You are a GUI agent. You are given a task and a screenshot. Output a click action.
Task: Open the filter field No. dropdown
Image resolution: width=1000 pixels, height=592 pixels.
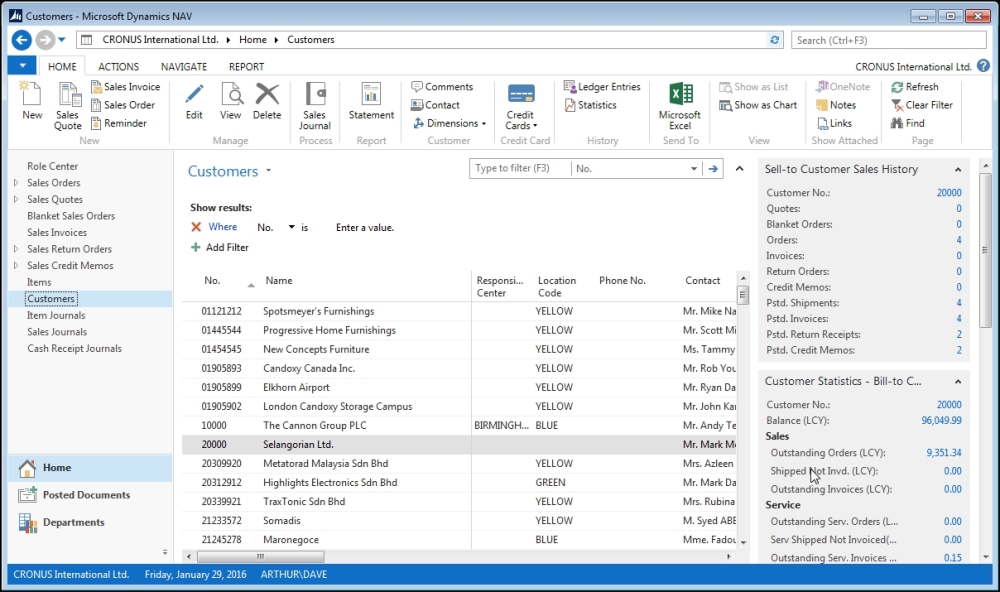(x=693, y=168)
